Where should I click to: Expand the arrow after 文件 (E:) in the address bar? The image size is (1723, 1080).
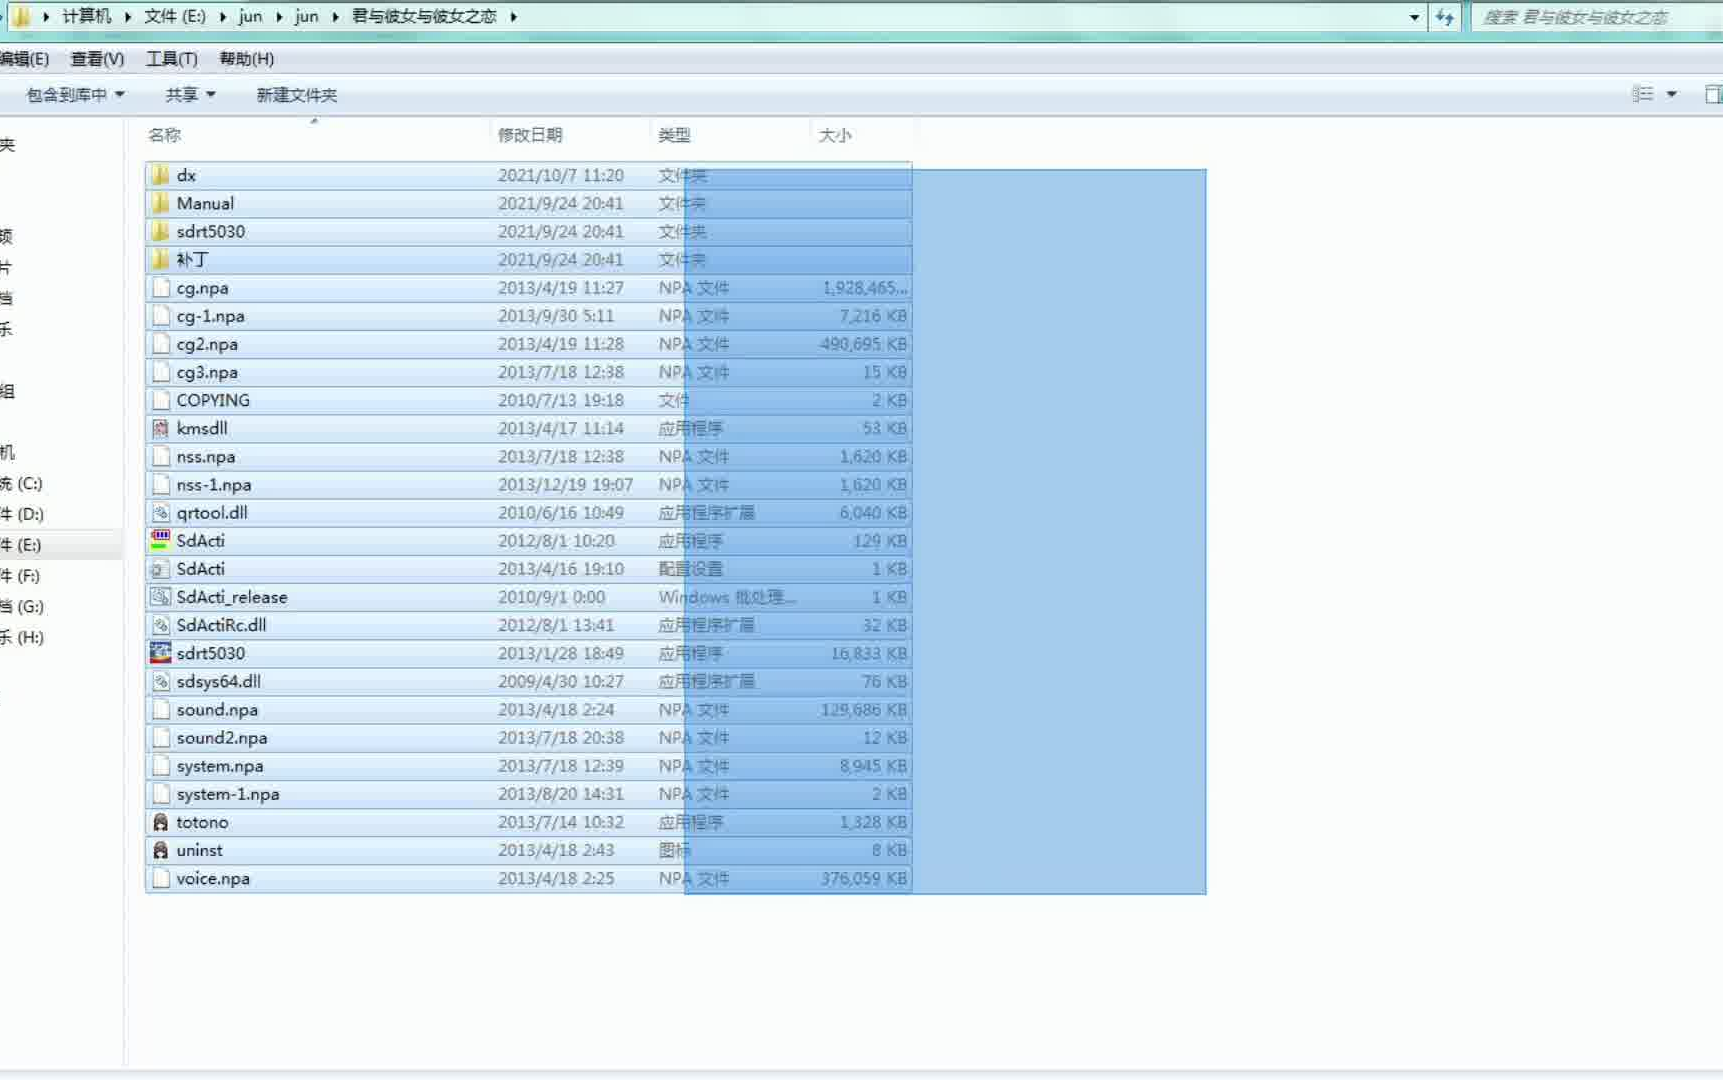pos(222,17)
